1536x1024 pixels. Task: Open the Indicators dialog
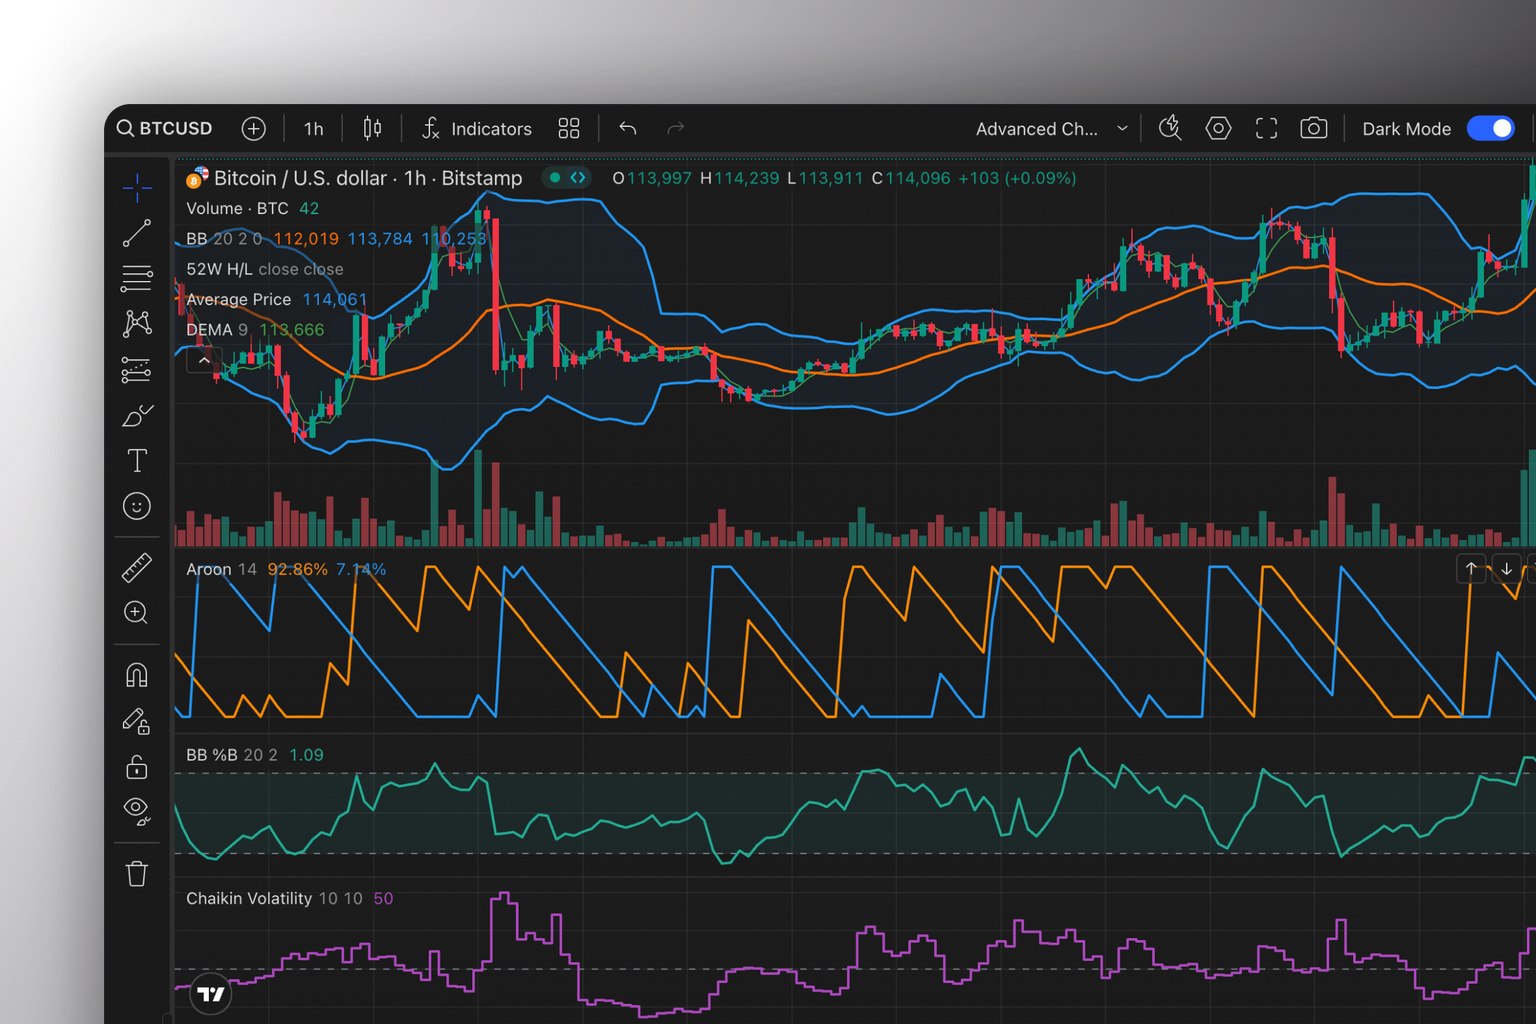477,129
